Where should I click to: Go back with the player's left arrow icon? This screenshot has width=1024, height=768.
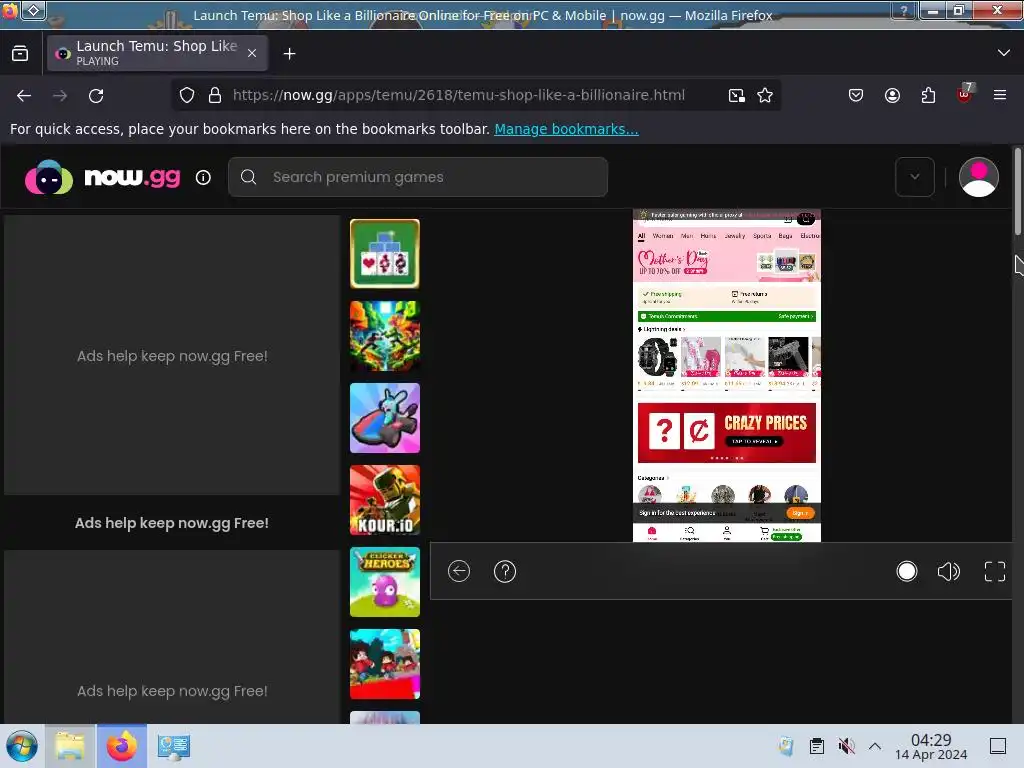point(459,571)
